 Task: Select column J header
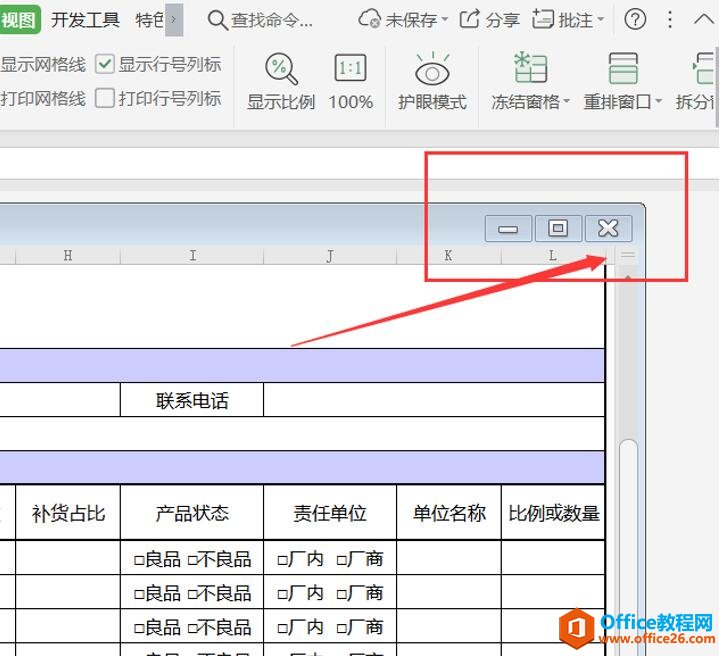point(330,255)
